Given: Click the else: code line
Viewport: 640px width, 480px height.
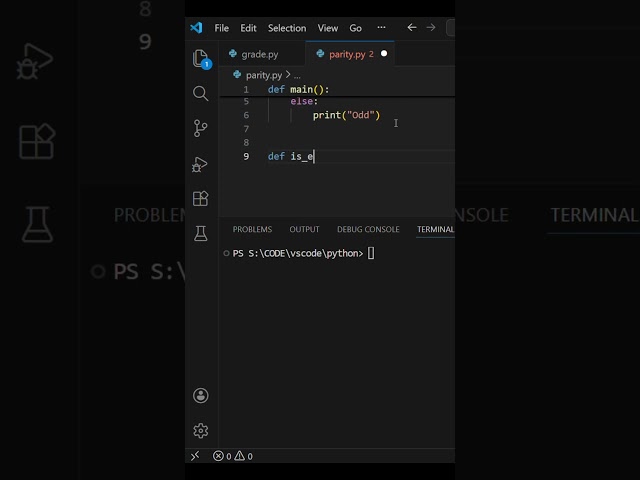Looking at the screenshot, I should click(304, 101).
